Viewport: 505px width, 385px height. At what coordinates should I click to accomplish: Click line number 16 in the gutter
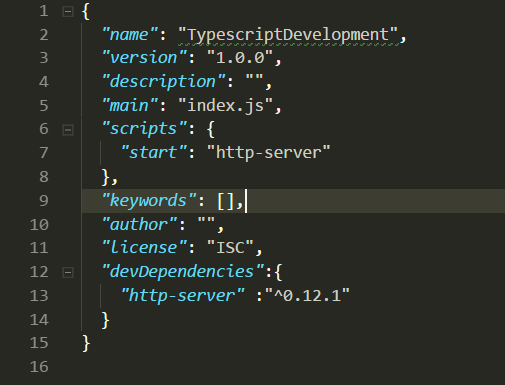(x=39, y=367)
